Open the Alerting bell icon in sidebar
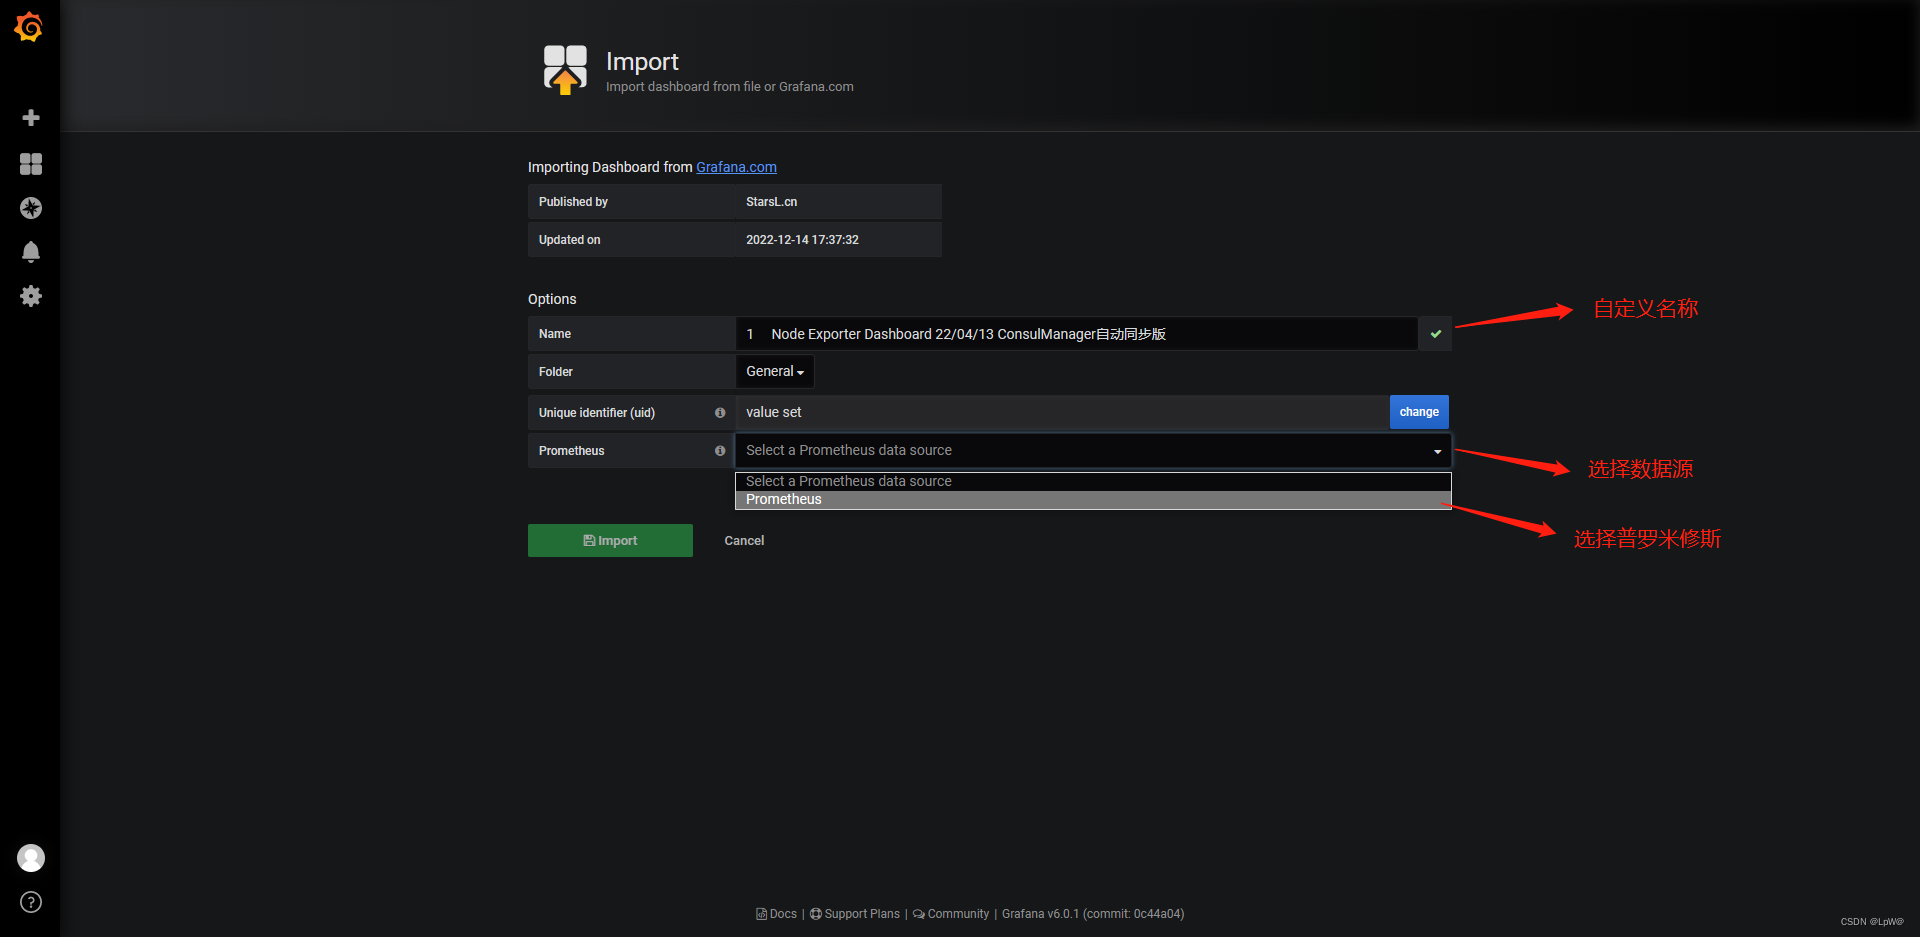 pyautogui.click(x=31, y=252)
